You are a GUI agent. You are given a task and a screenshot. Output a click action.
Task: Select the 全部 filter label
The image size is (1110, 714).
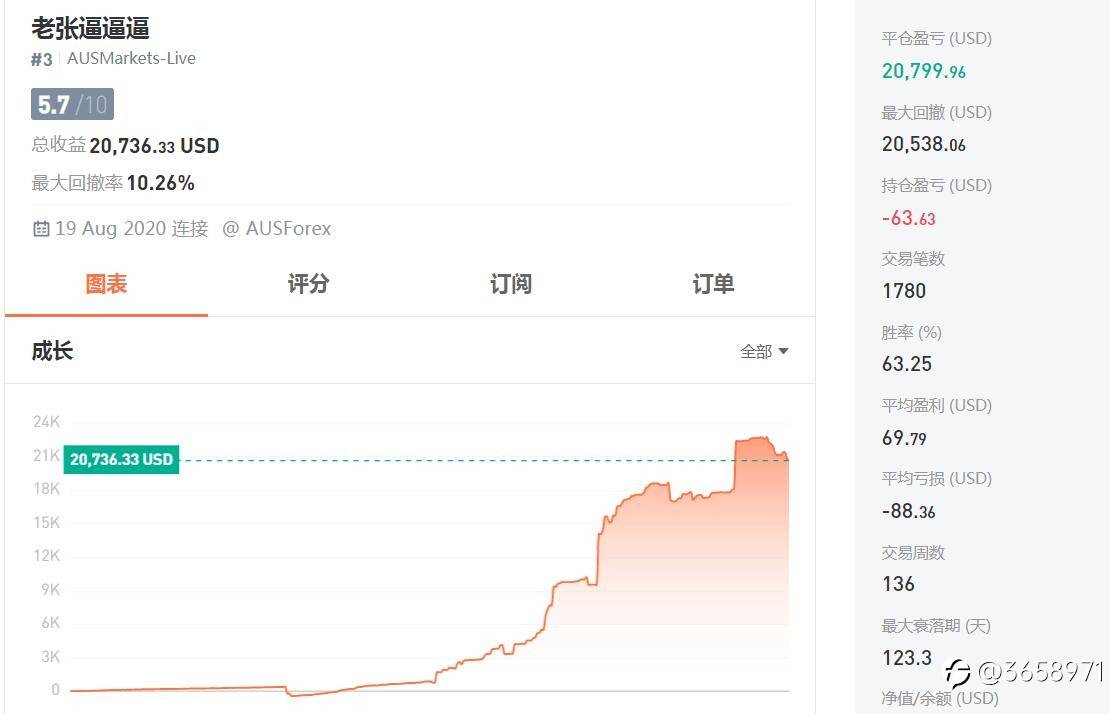coord(755,351)
